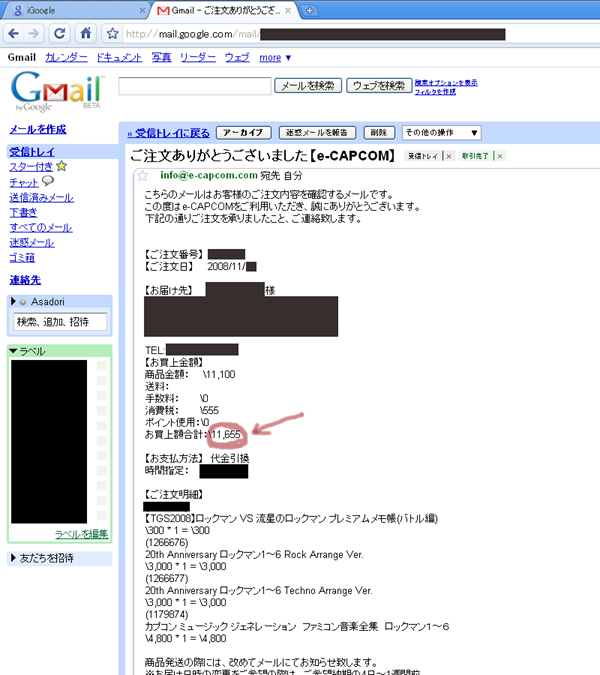
Task: Open the ウェブ link
Action: tap(237, 58)
